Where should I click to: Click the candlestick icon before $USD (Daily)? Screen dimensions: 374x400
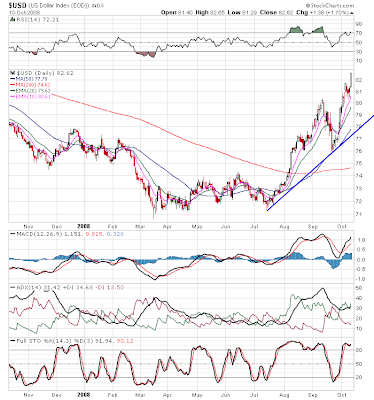point(13,73)
